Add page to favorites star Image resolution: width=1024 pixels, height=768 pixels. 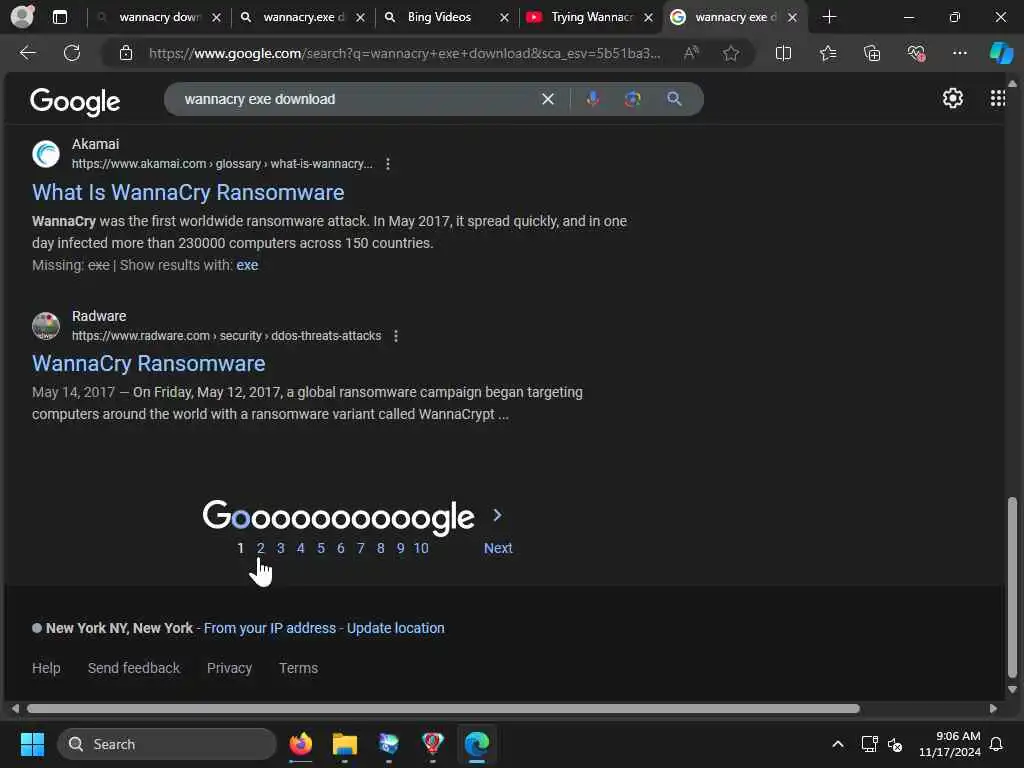[x=731, y=54]
